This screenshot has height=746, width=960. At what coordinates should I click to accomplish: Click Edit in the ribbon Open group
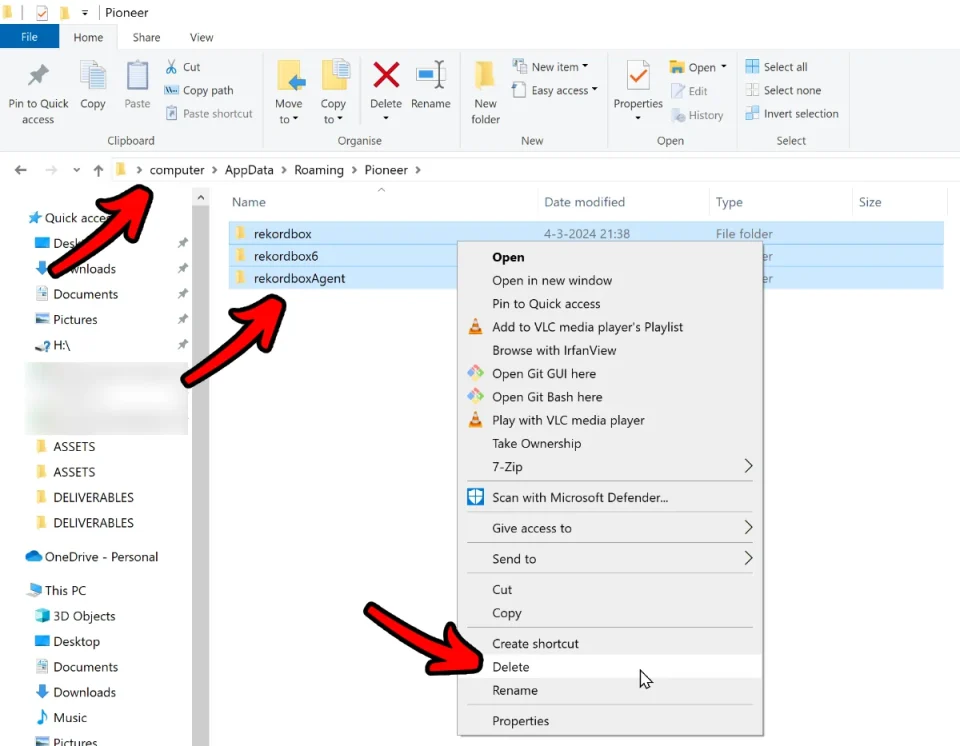[x=689, y=91]
